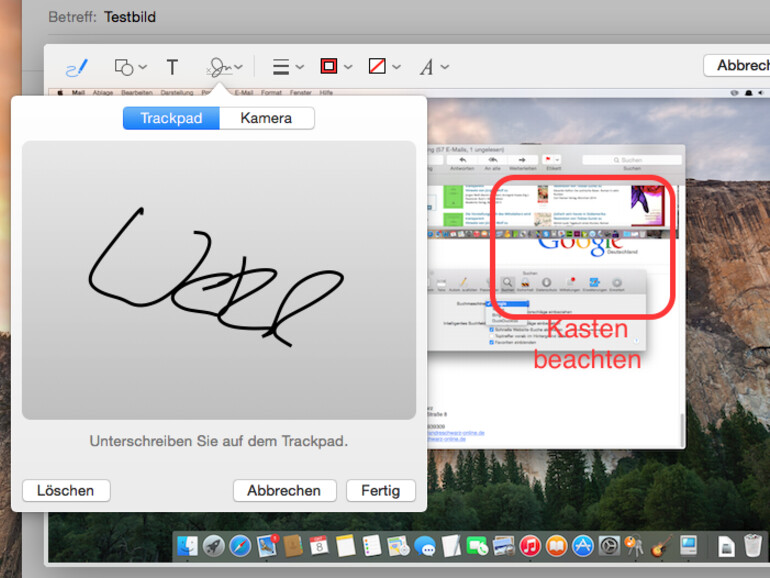Open Calendar in the Dock
This screenshot has height=578, width=770.
tap(319, 545)
